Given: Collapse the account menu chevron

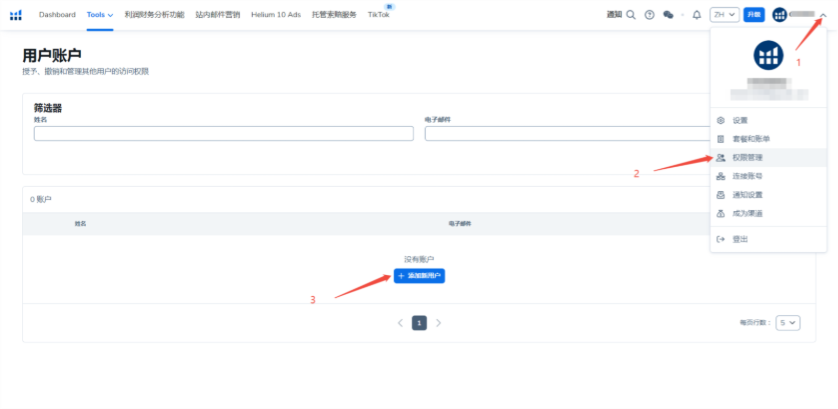Looking at the screenshot, I should tap(823, 15).
